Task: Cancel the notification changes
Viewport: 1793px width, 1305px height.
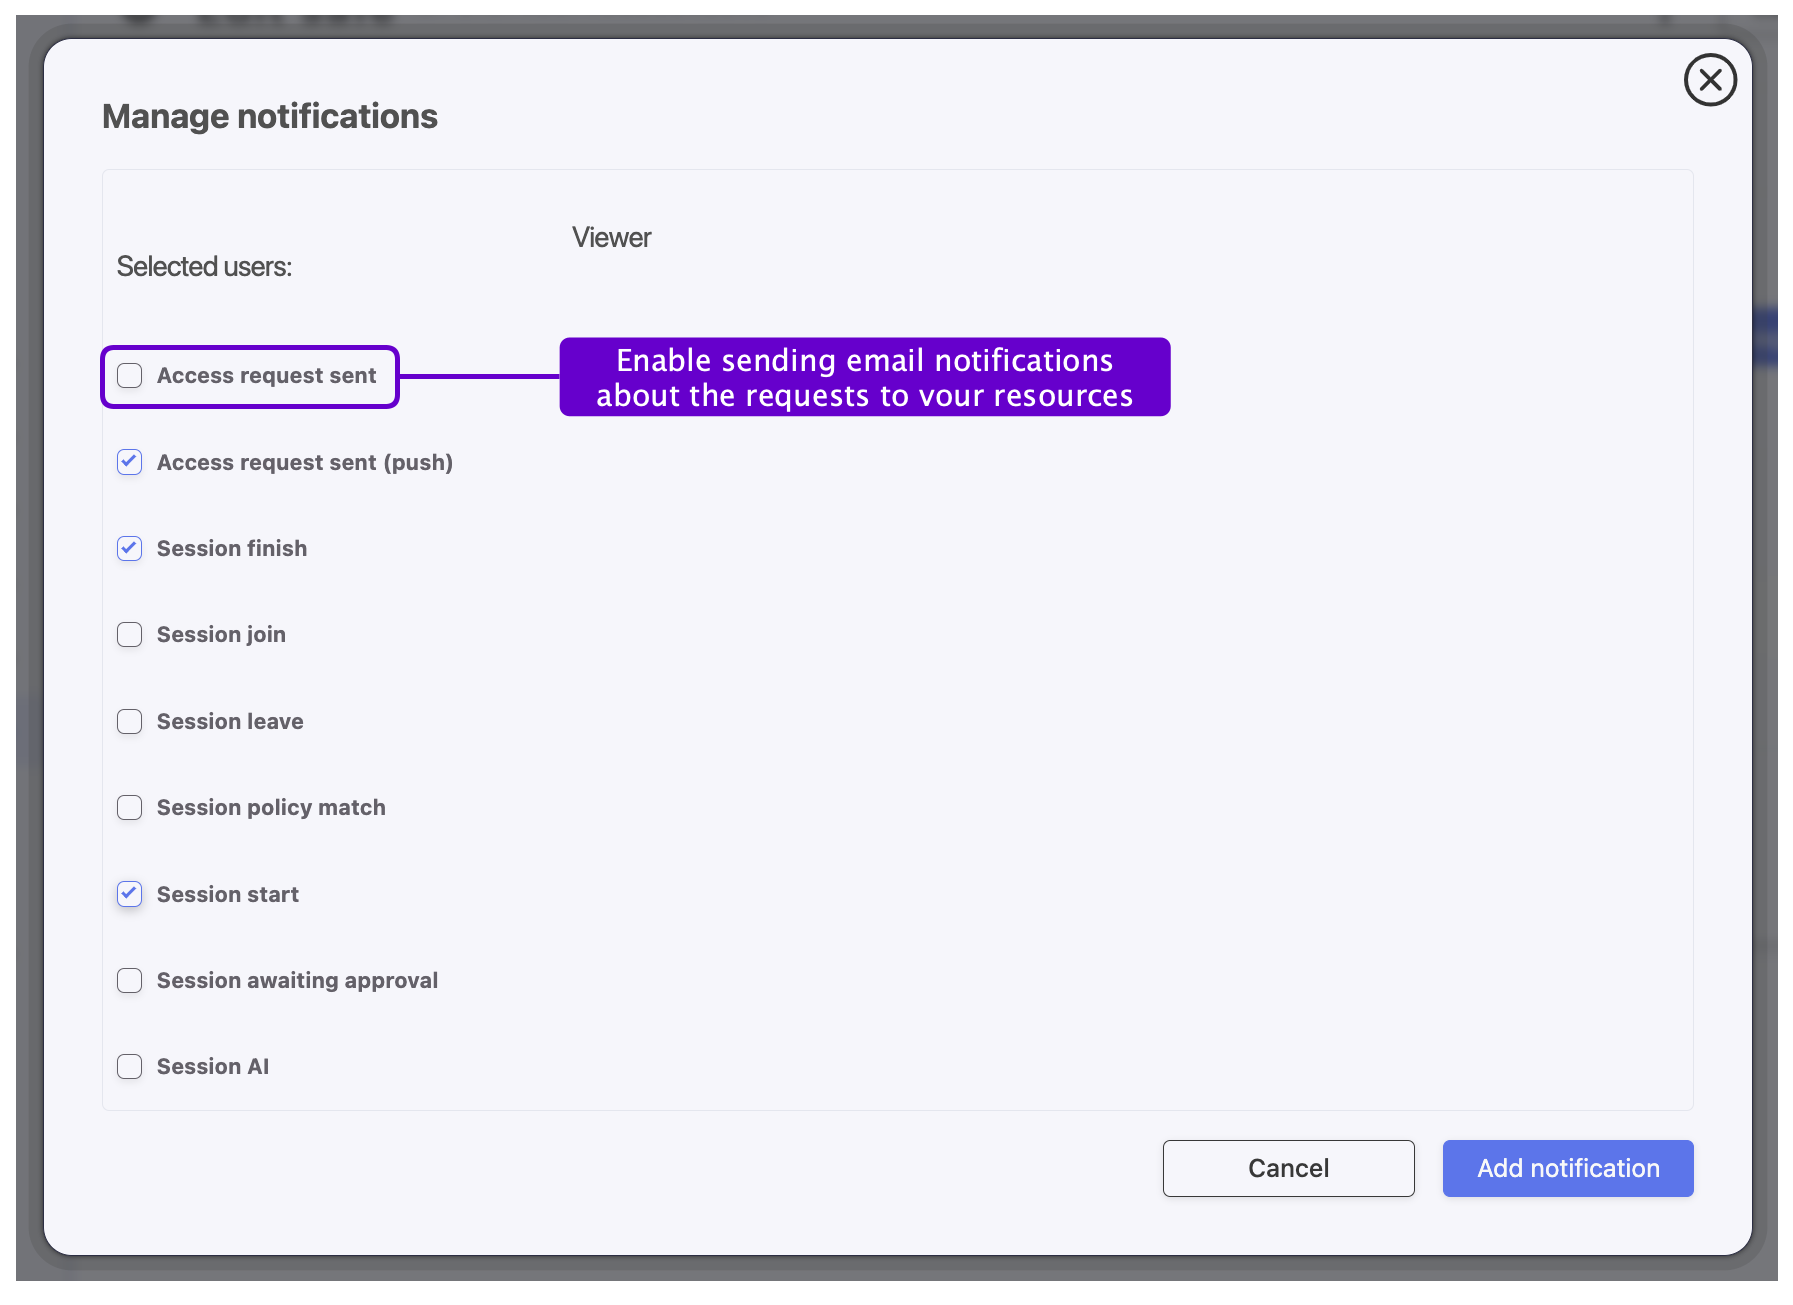Action: (x=1288, y=1168)
